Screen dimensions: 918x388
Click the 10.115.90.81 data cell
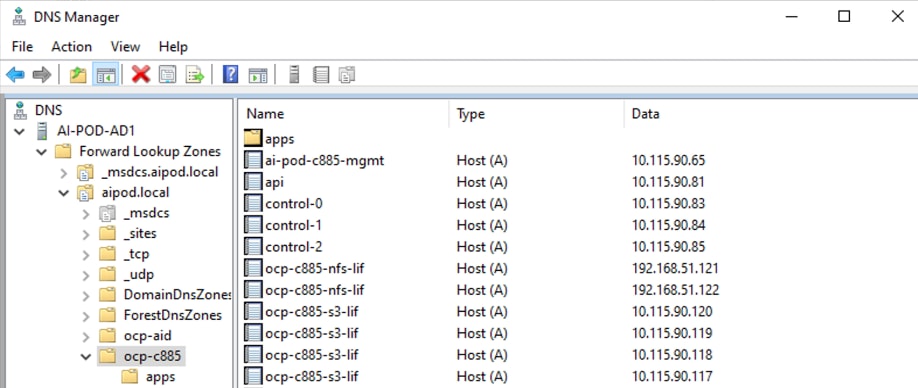668,182
